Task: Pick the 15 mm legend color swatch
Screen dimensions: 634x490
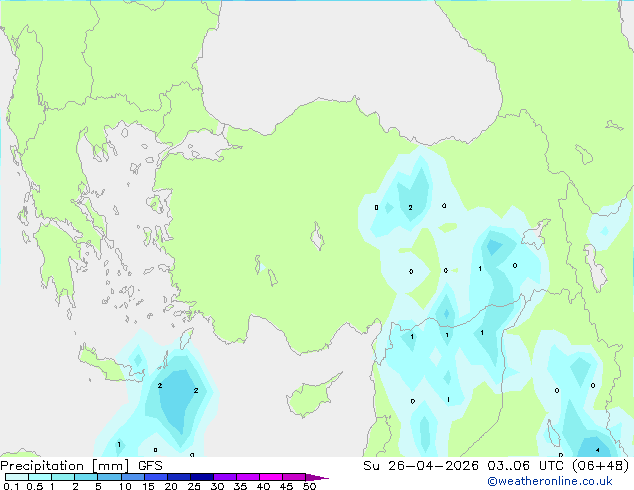Action: point(155,477)
